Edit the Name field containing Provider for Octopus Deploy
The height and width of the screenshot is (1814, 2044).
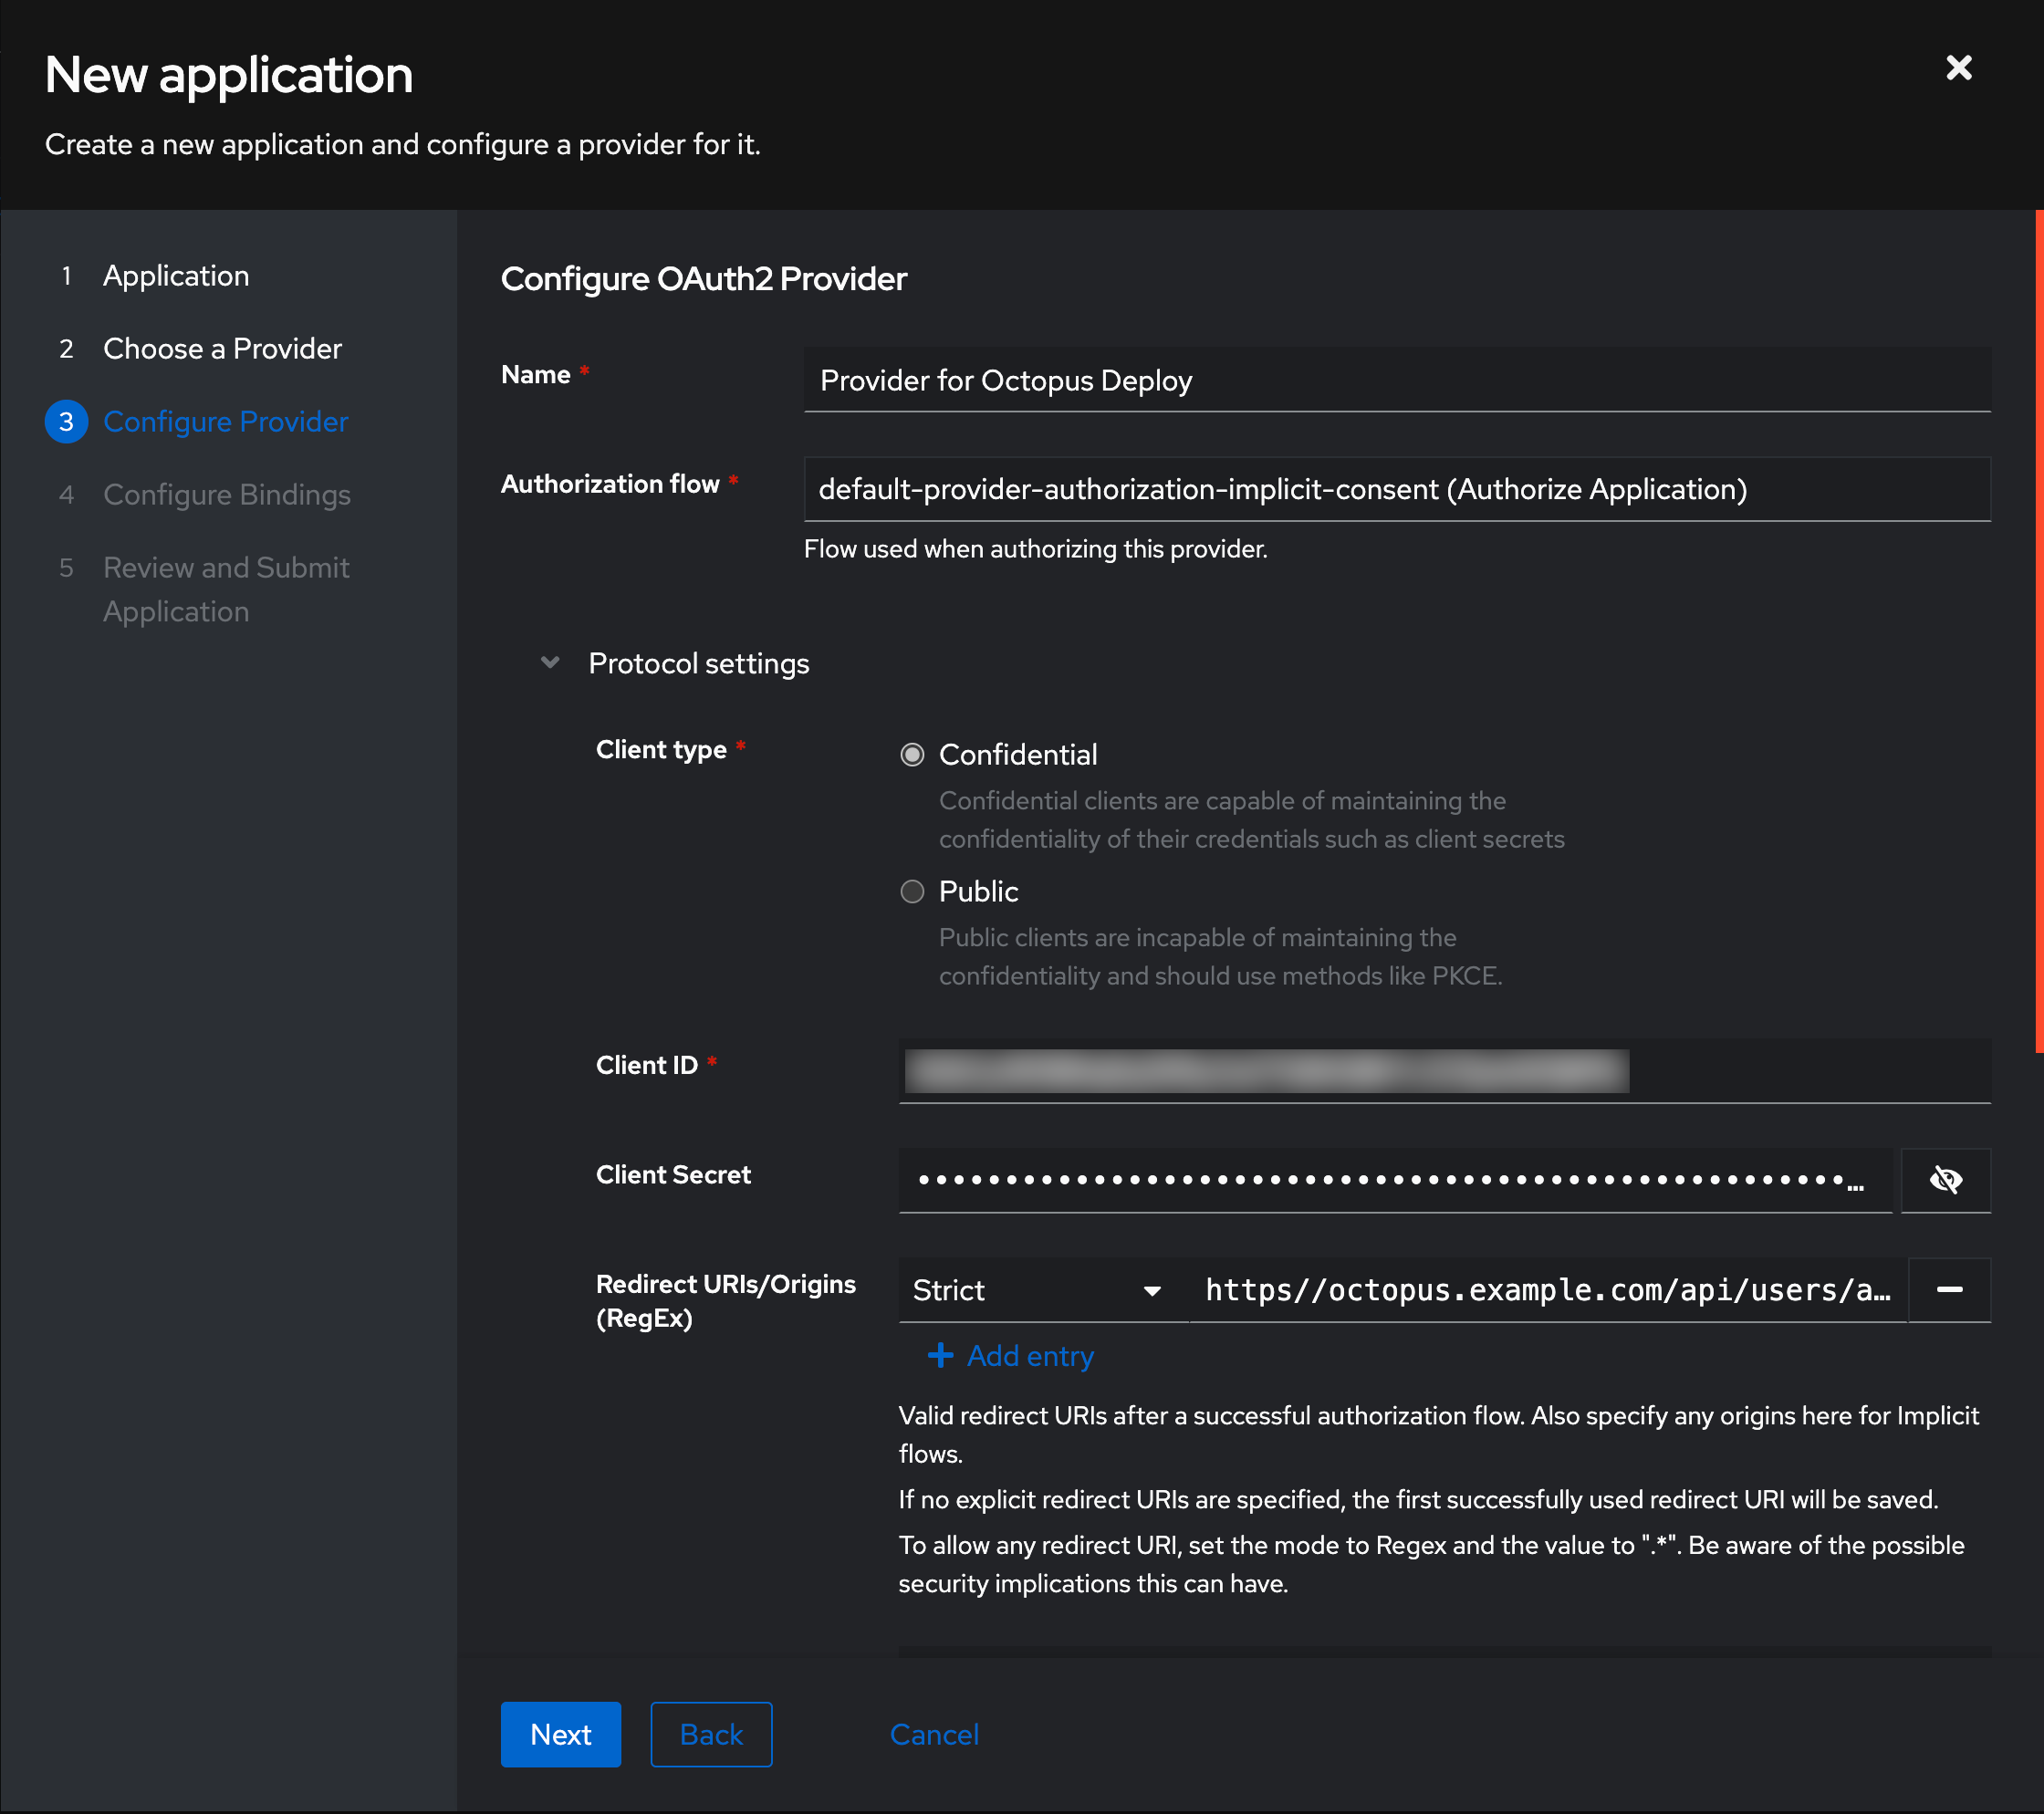[x=1395, y=380]
